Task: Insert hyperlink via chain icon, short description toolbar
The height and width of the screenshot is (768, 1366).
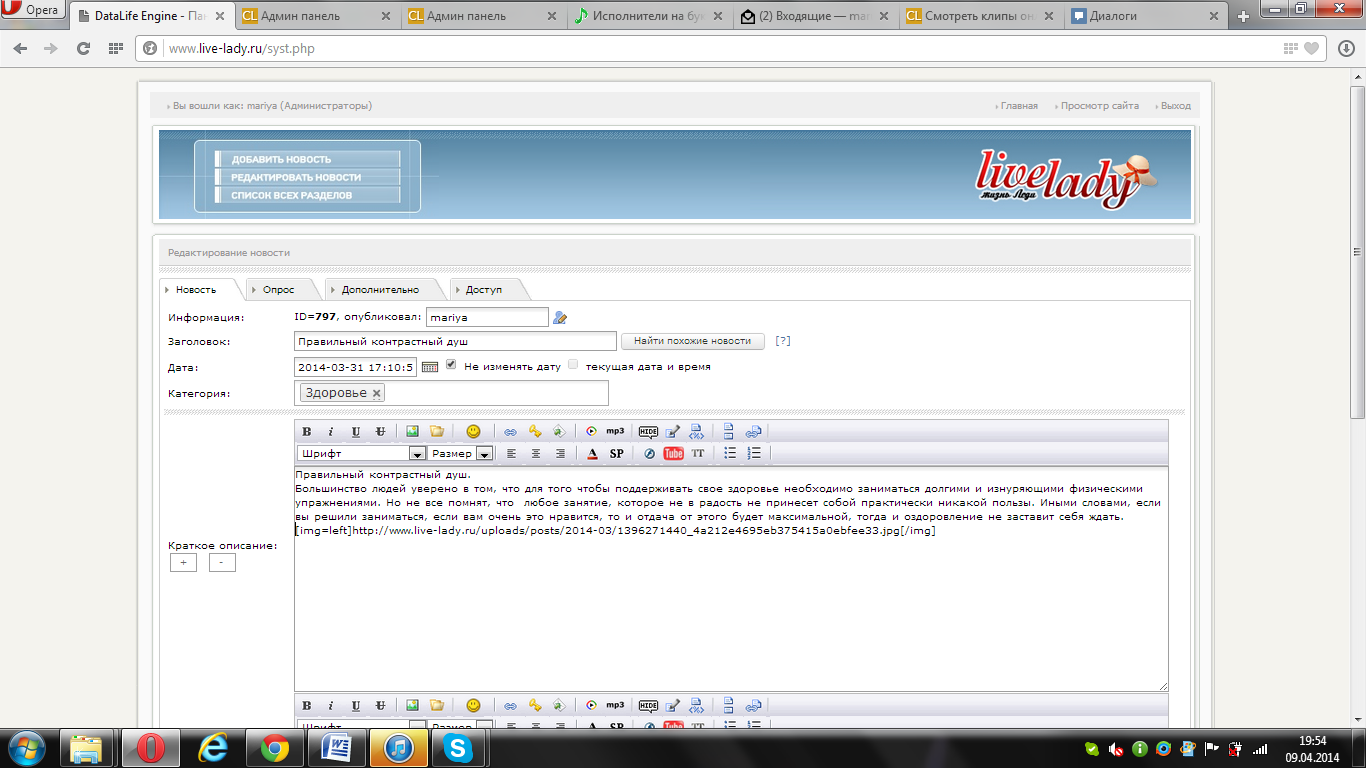Action: click(510, 431)
